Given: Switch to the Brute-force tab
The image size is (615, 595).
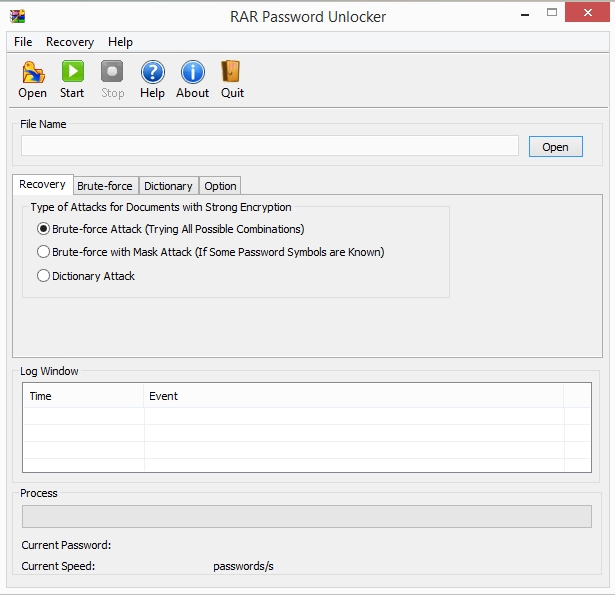Looking at the screenshot, I should click(x=105, y=186).
